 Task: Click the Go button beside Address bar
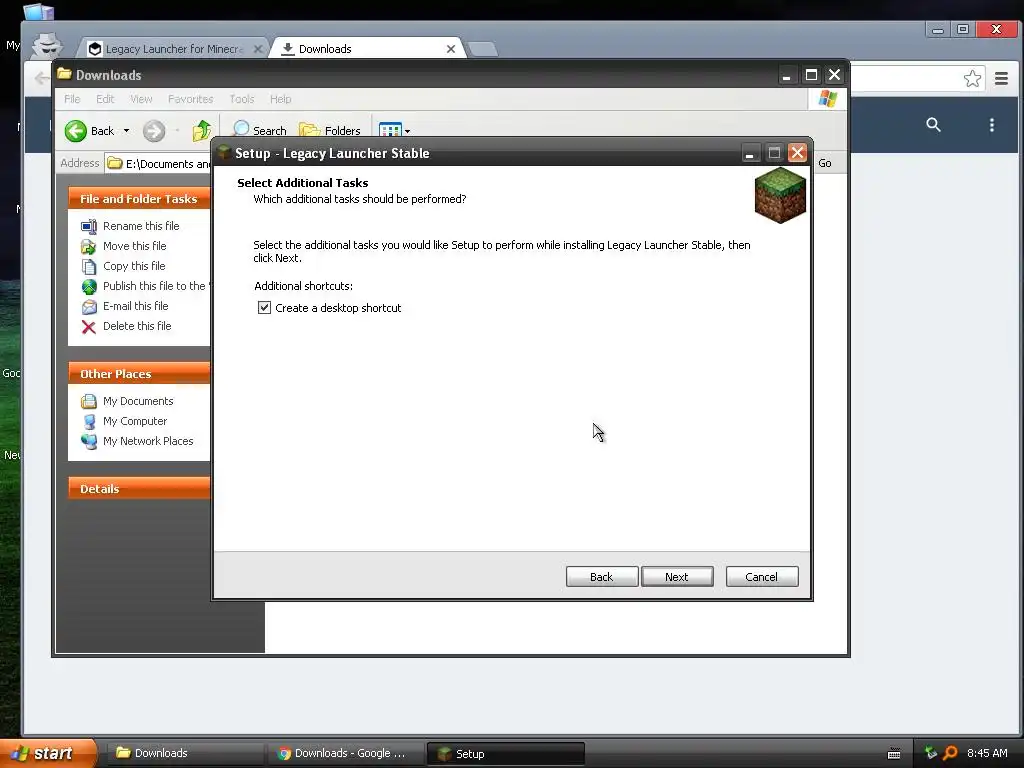[x=825, y=163]
